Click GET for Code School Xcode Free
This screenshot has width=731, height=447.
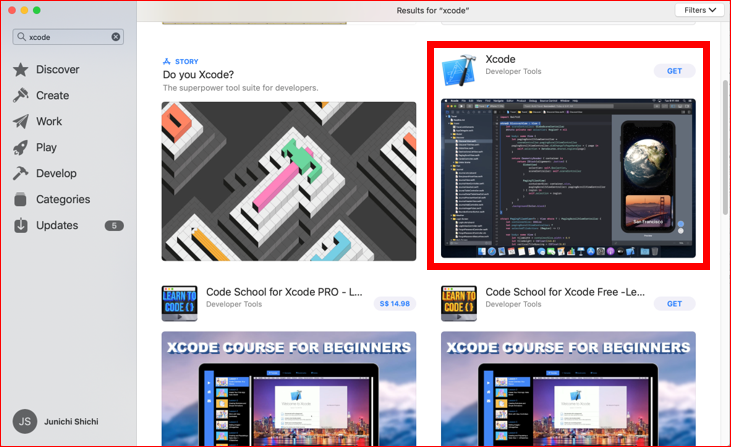pos(674,303)
